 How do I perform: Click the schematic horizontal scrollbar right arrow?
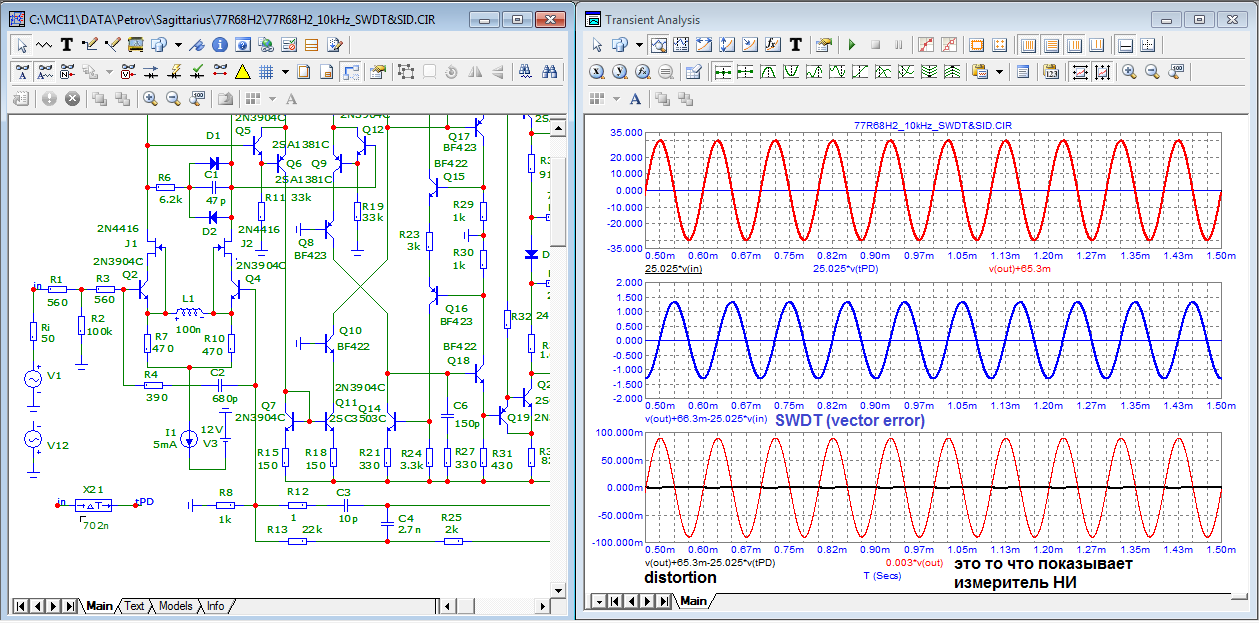pos(542,606)
